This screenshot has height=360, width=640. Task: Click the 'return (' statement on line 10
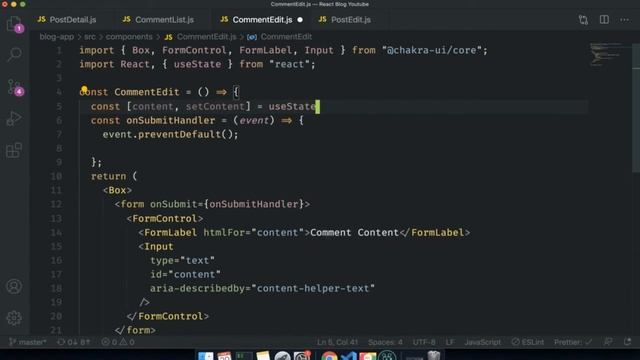114,176
